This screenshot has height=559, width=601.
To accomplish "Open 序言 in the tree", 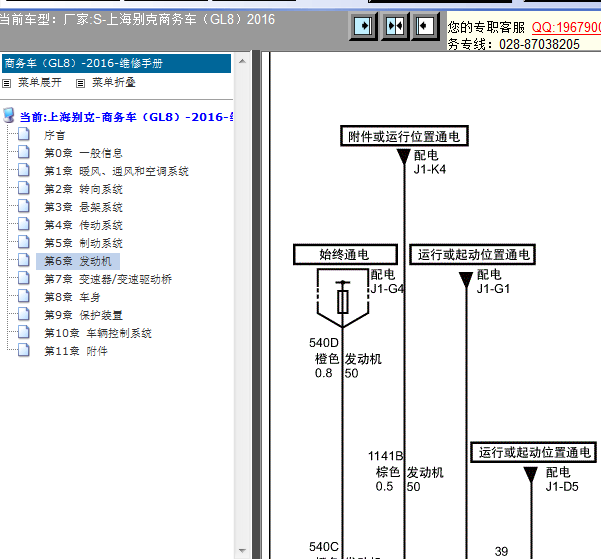I will click(54, 135).
